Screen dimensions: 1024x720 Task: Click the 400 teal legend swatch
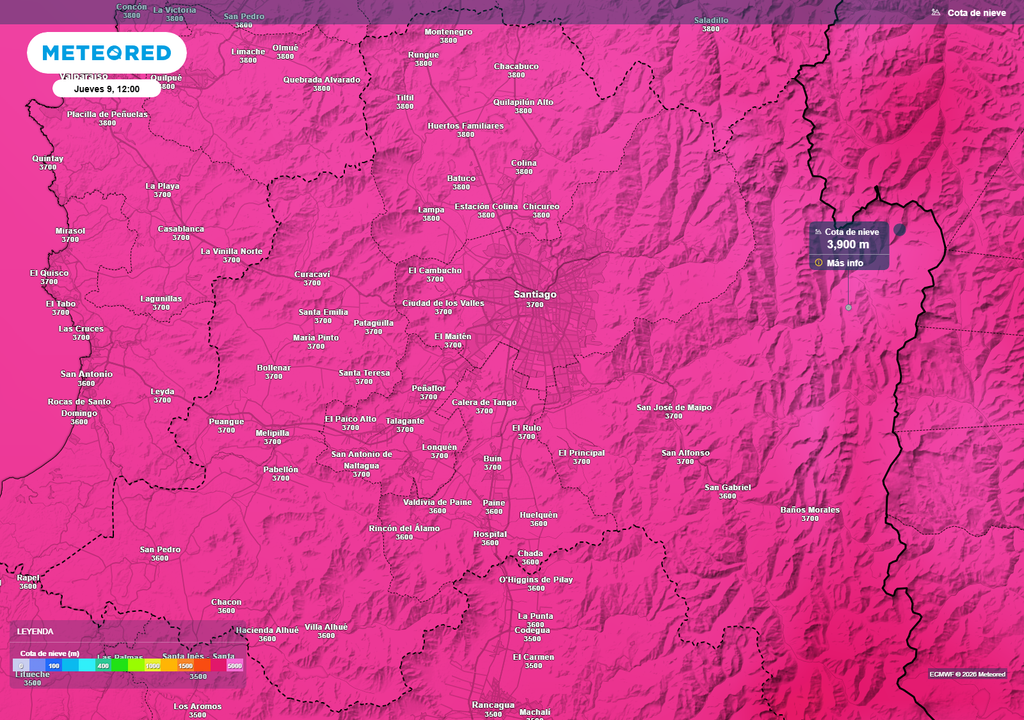click(x=103, y=665)
